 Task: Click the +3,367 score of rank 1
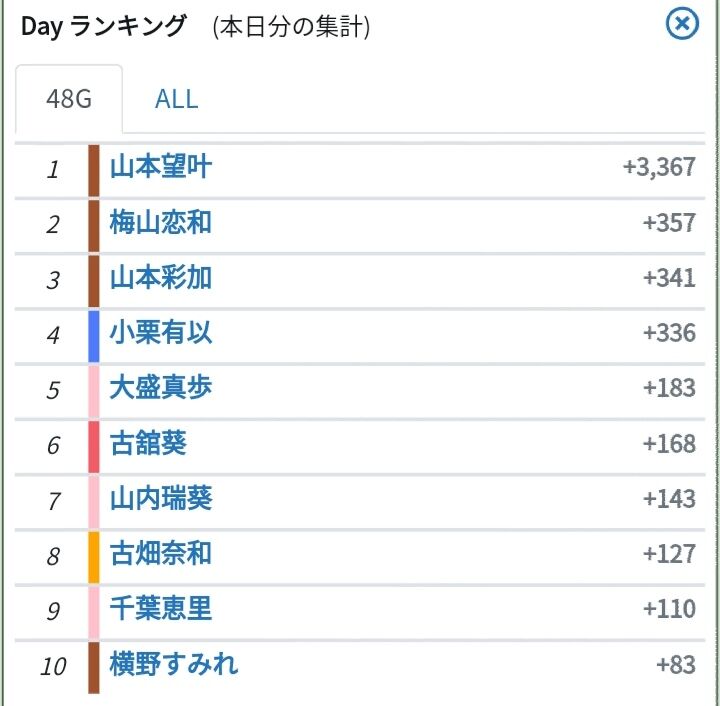coord(658,167)
